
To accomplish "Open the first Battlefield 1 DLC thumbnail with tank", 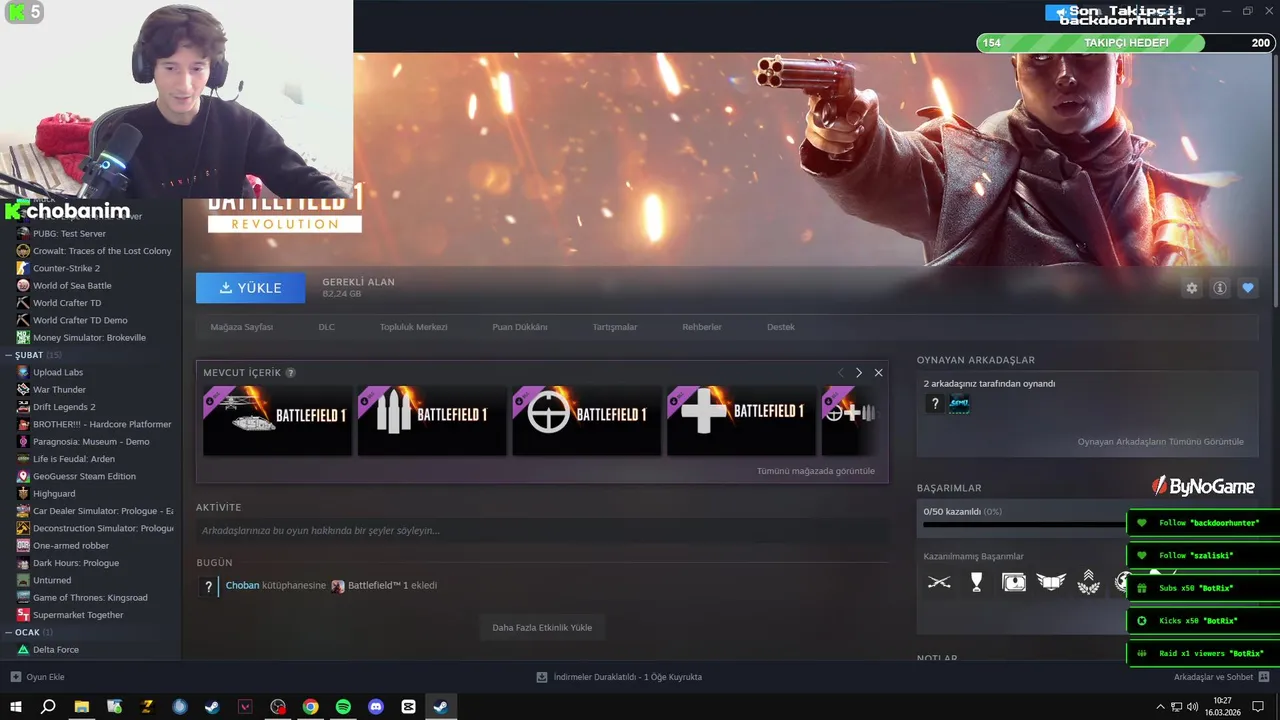I will [277, 420].
